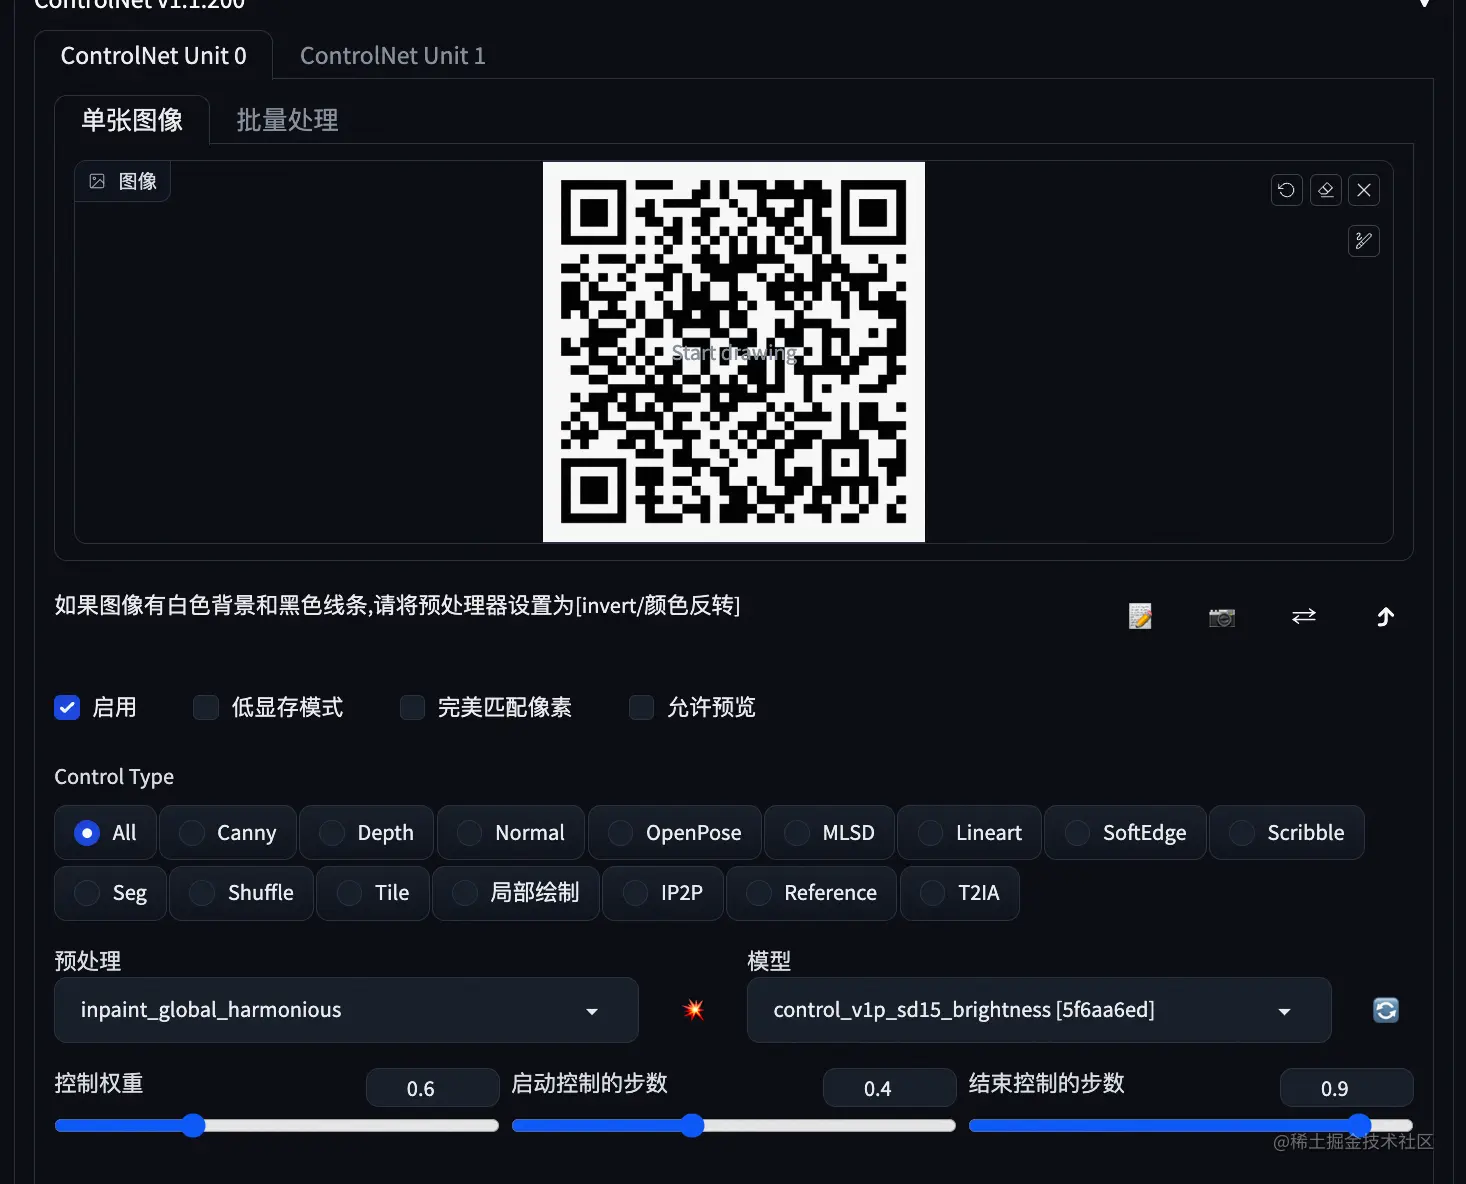
Task: Select the Depth control type
Action: click(366, 833)
